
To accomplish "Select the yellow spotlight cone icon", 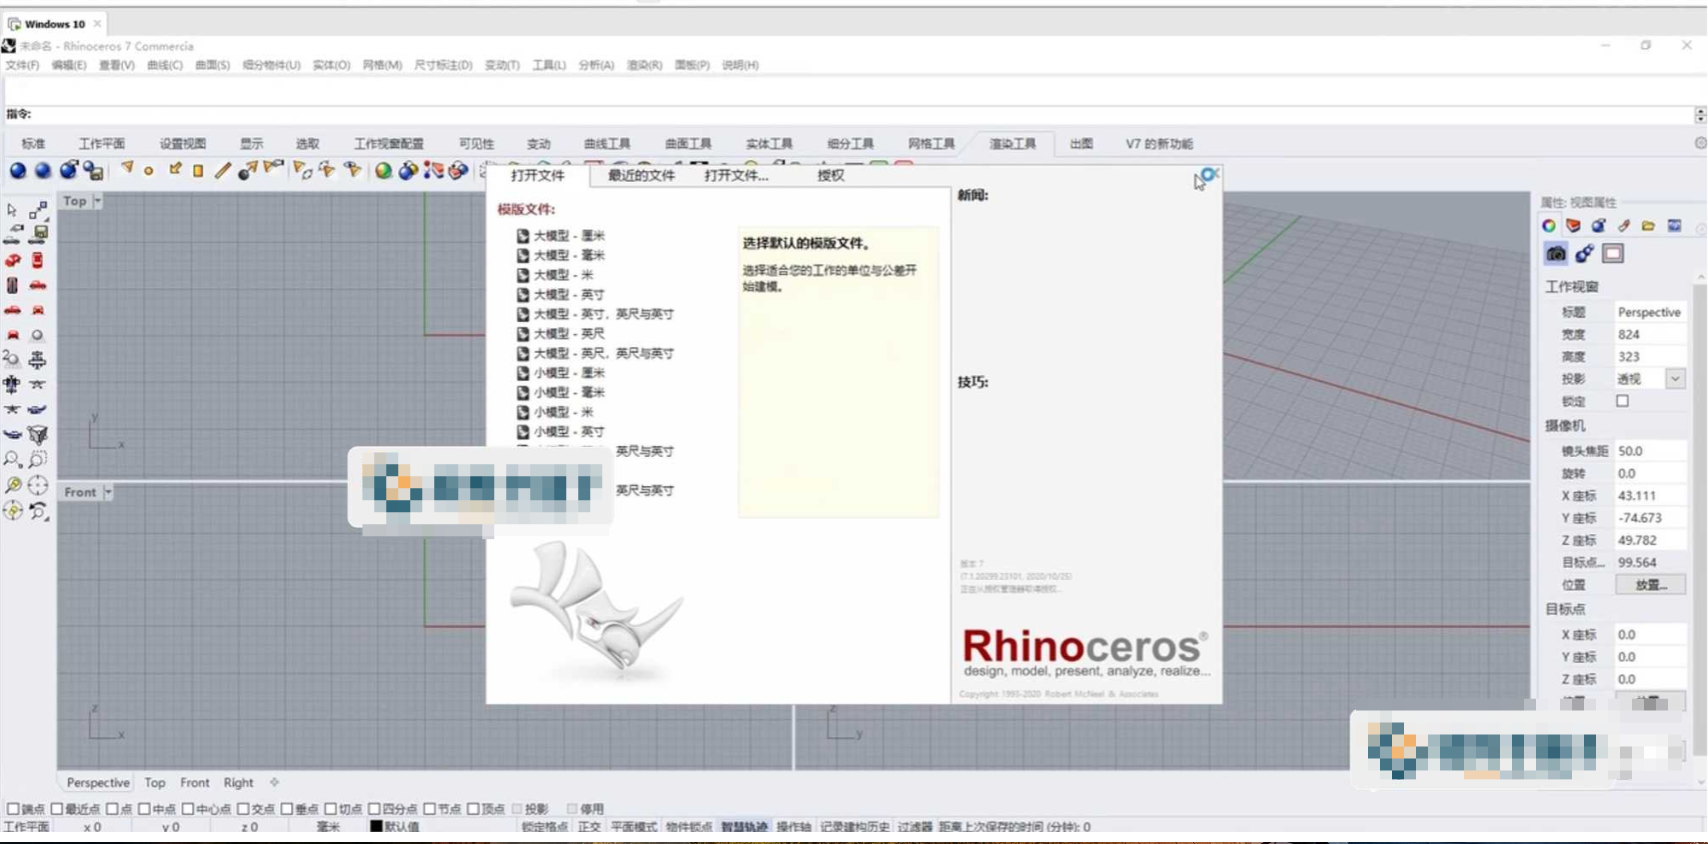I will click(x=127, y=169).
